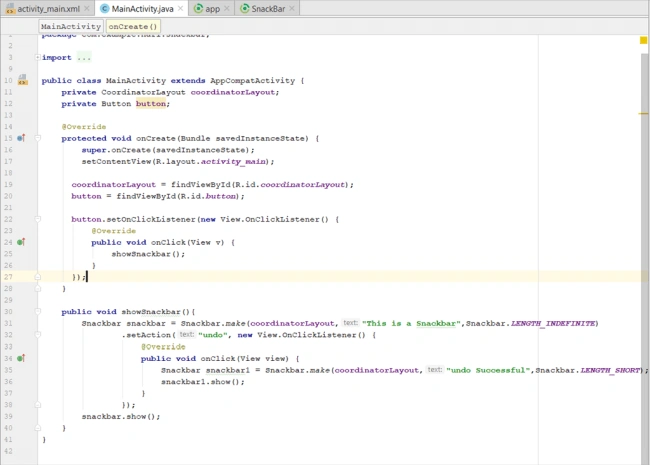This screenshot has width=650, height=465.
Task: Click 'snackbar.show();' on line 39
Action: [121, 417]
